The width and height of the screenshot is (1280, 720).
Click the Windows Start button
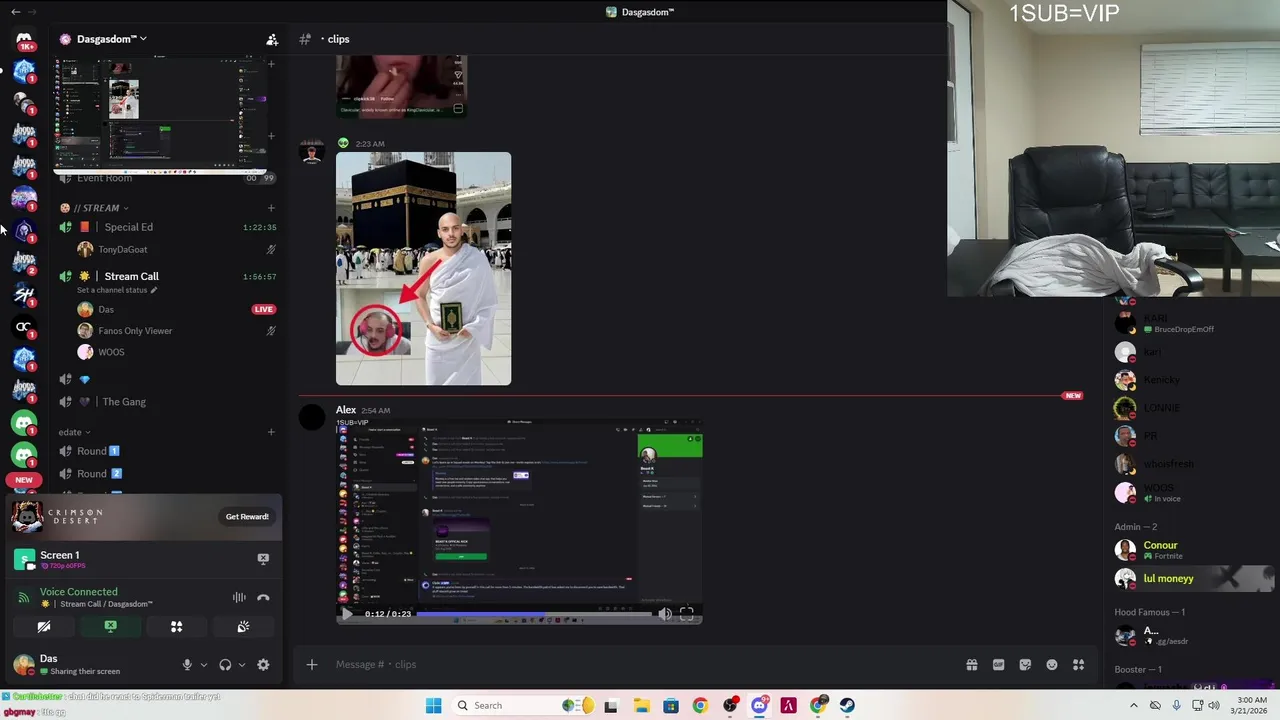point(433,705)
